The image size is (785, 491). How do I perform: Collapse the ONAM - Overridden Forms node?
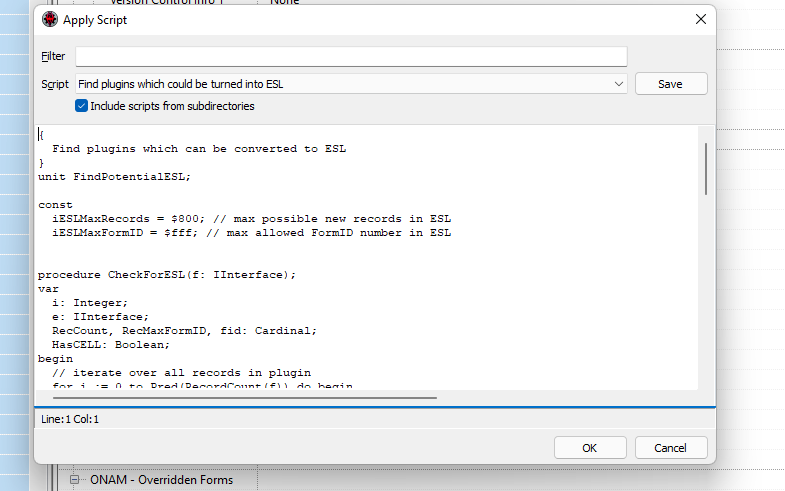click(74, 479)
